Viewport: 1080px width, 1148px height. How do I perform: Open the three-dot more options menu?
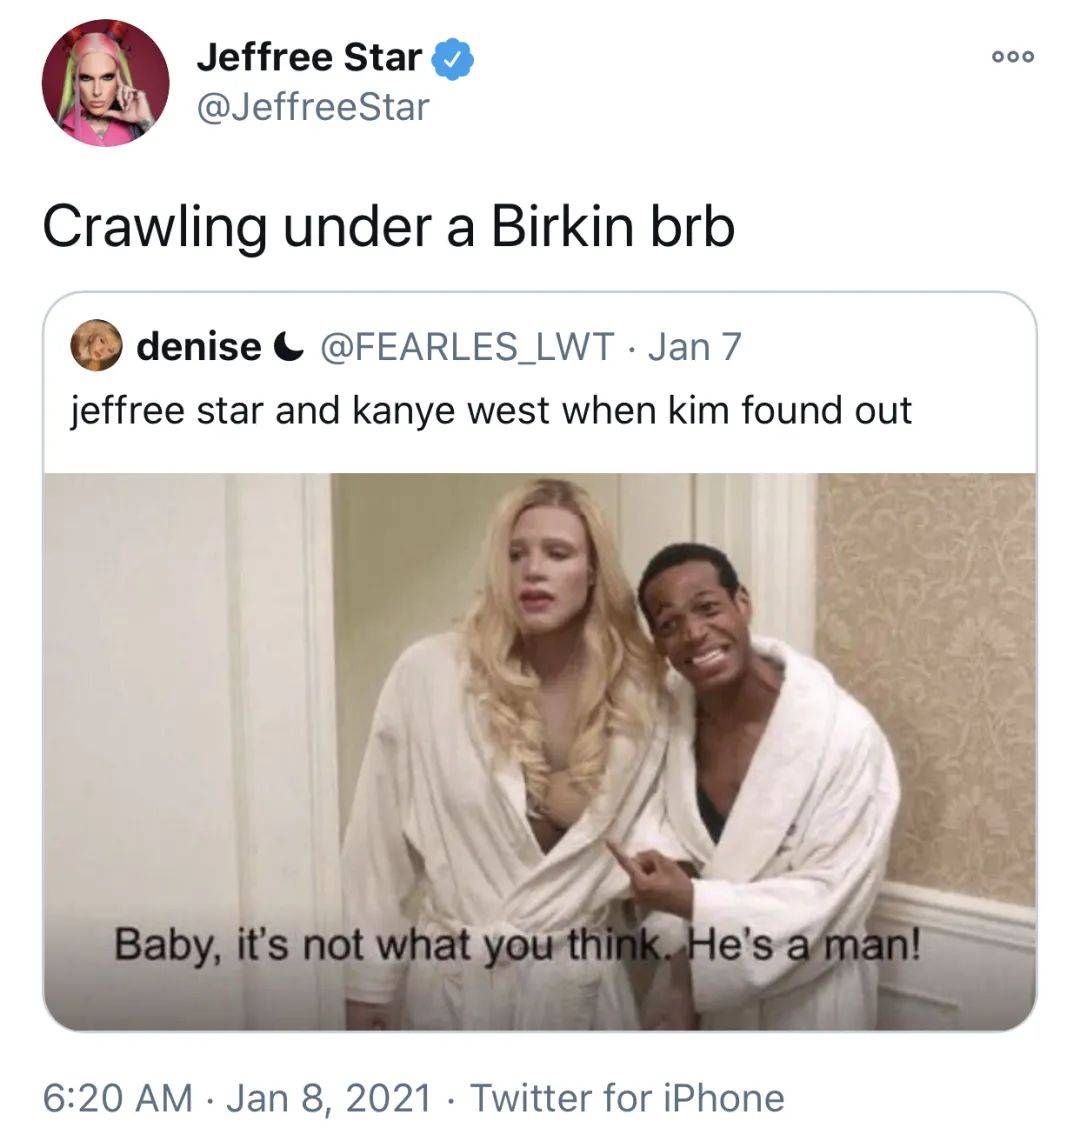(1013, 56)
